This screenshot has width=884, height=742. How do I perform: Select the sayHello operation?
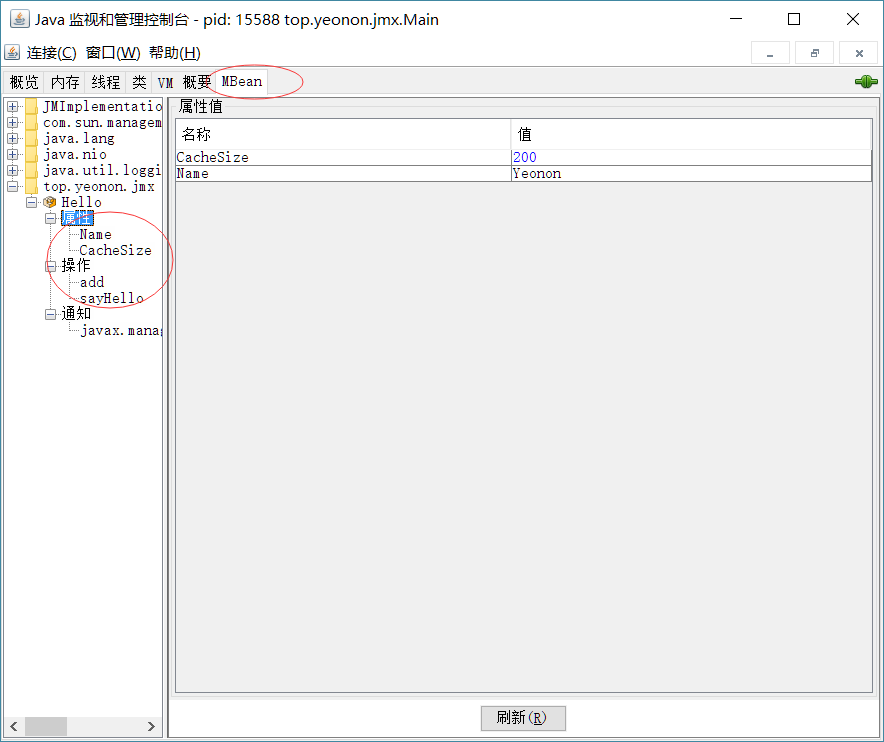112,298
